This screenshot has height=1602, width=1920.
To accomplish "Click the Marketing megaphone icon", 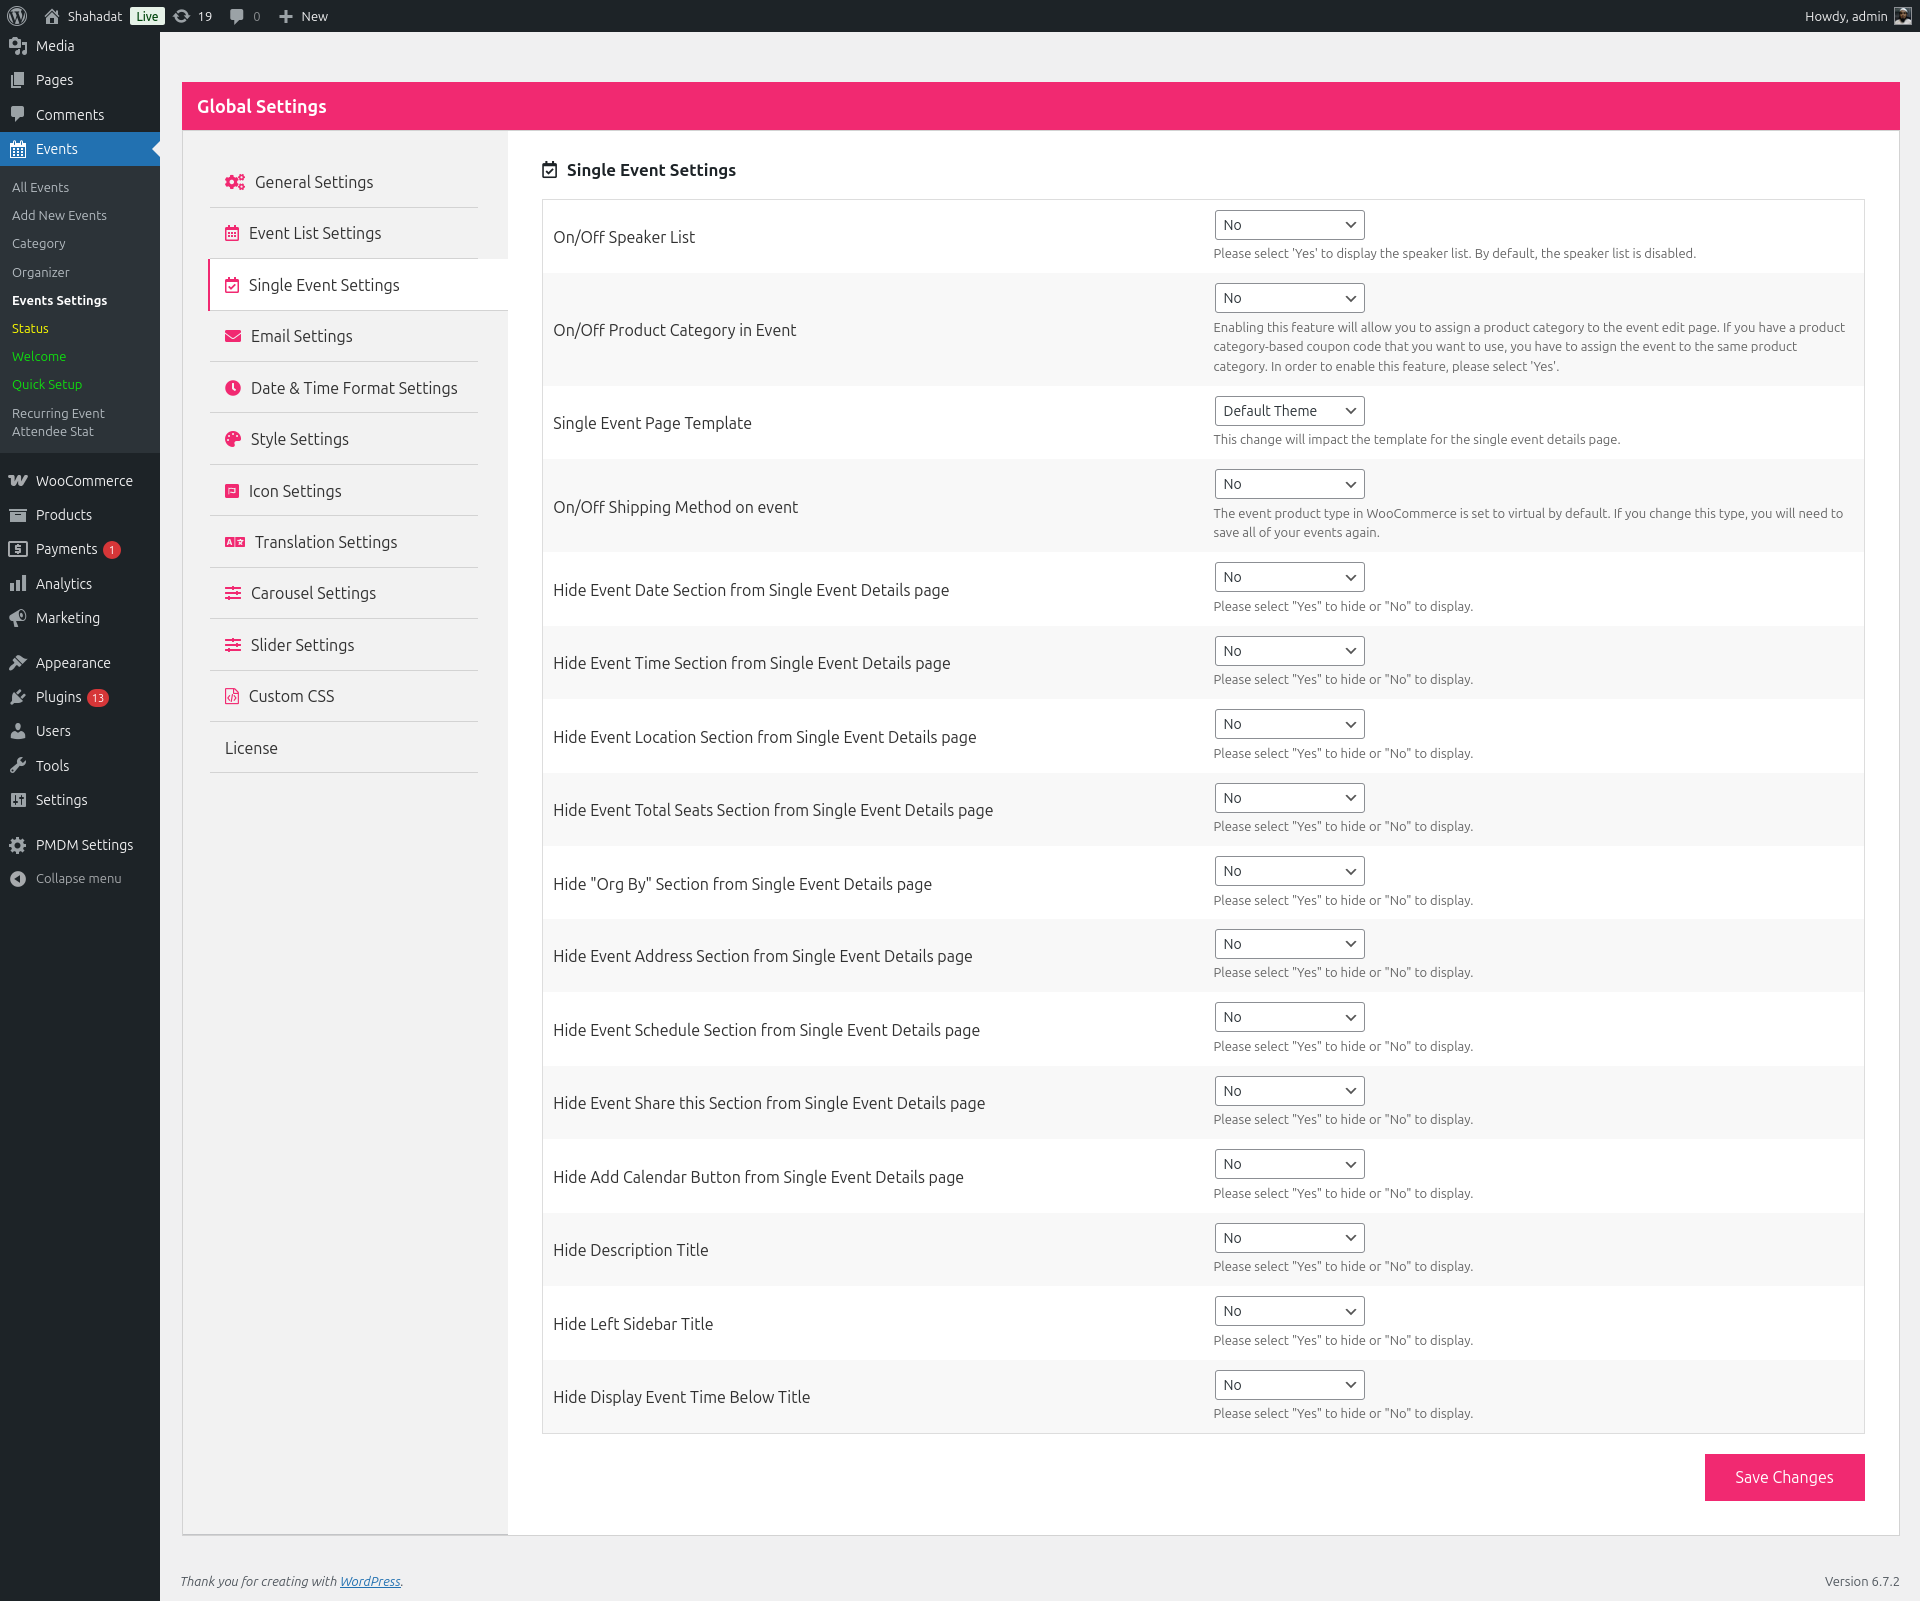I will tap(18, 618).
